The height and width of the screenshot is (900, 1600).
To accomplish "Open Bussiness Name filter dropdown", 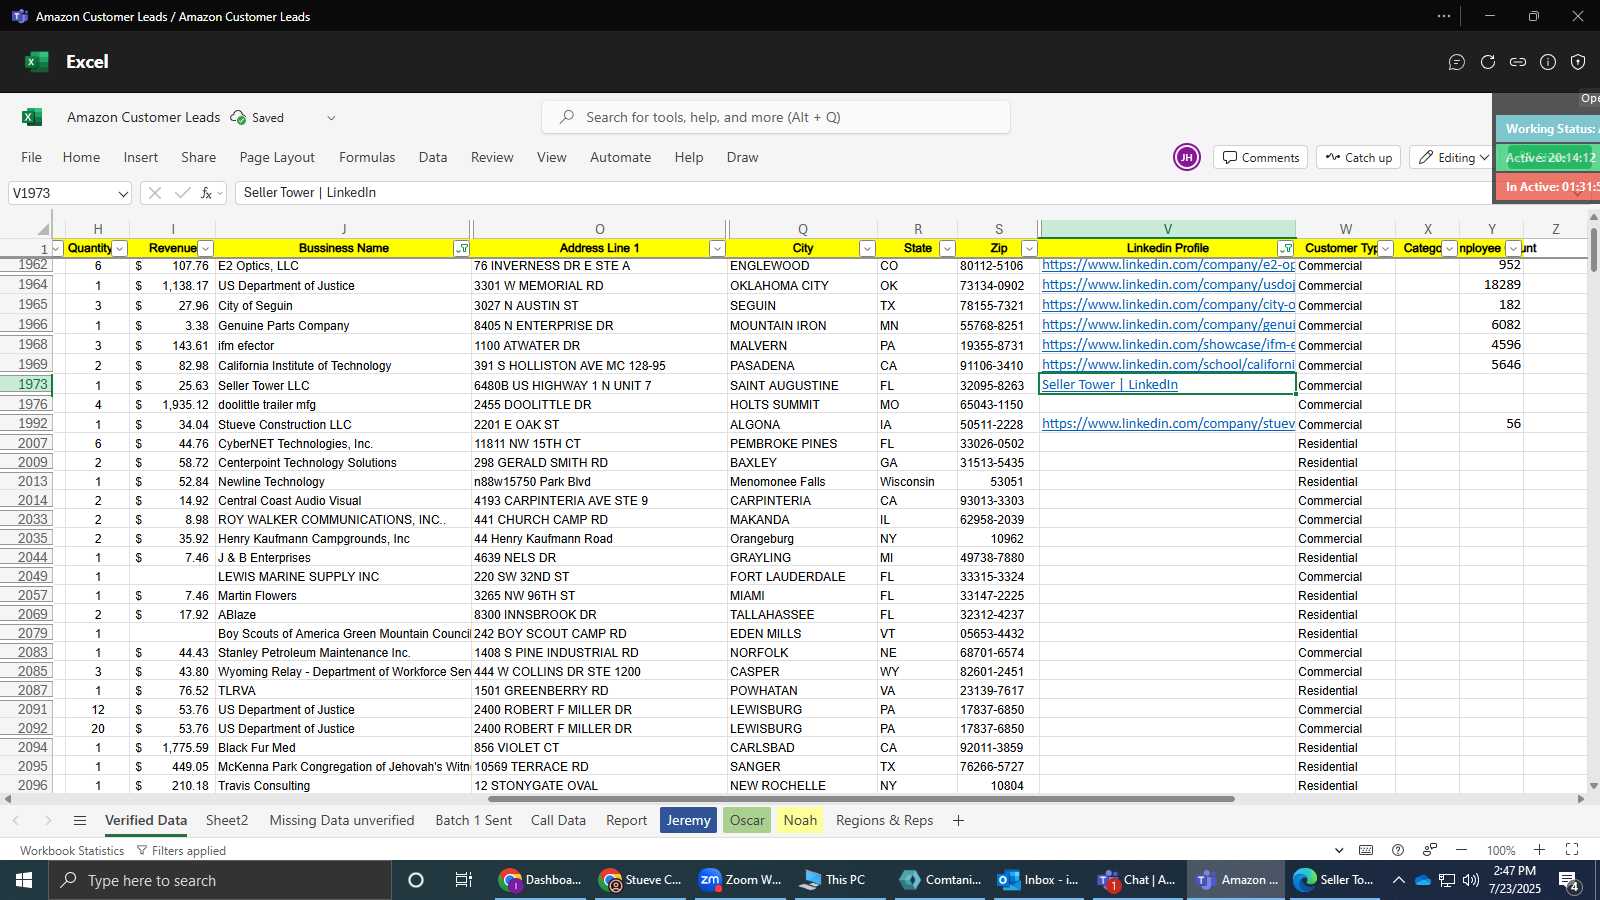I will pos(462,249).
